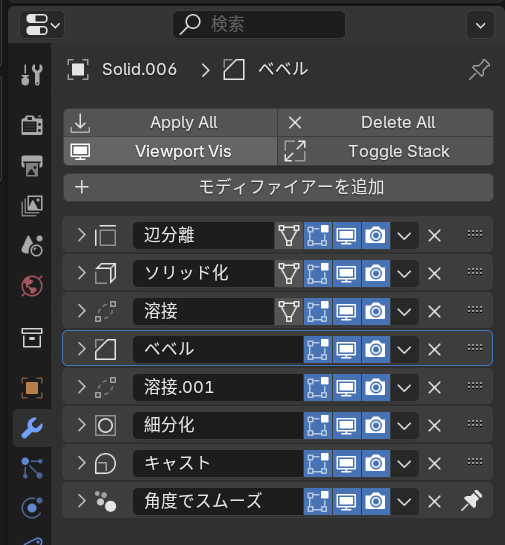This screenshot has height=545, width=505.
Task: Open the editor type dropdown
Action: pyautogui.click(x=42, y=24)
